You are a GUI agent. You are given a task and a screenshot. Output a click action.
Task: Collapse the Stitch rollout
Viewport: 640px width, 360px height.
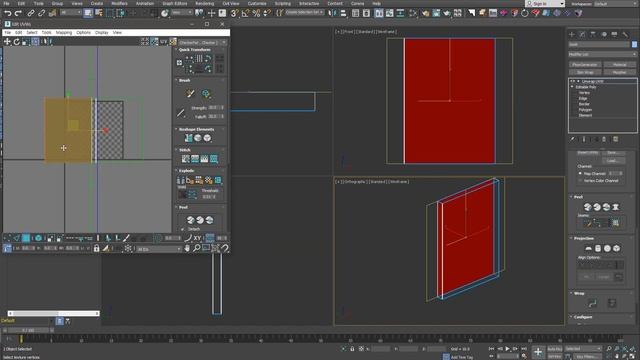(184, 150)
